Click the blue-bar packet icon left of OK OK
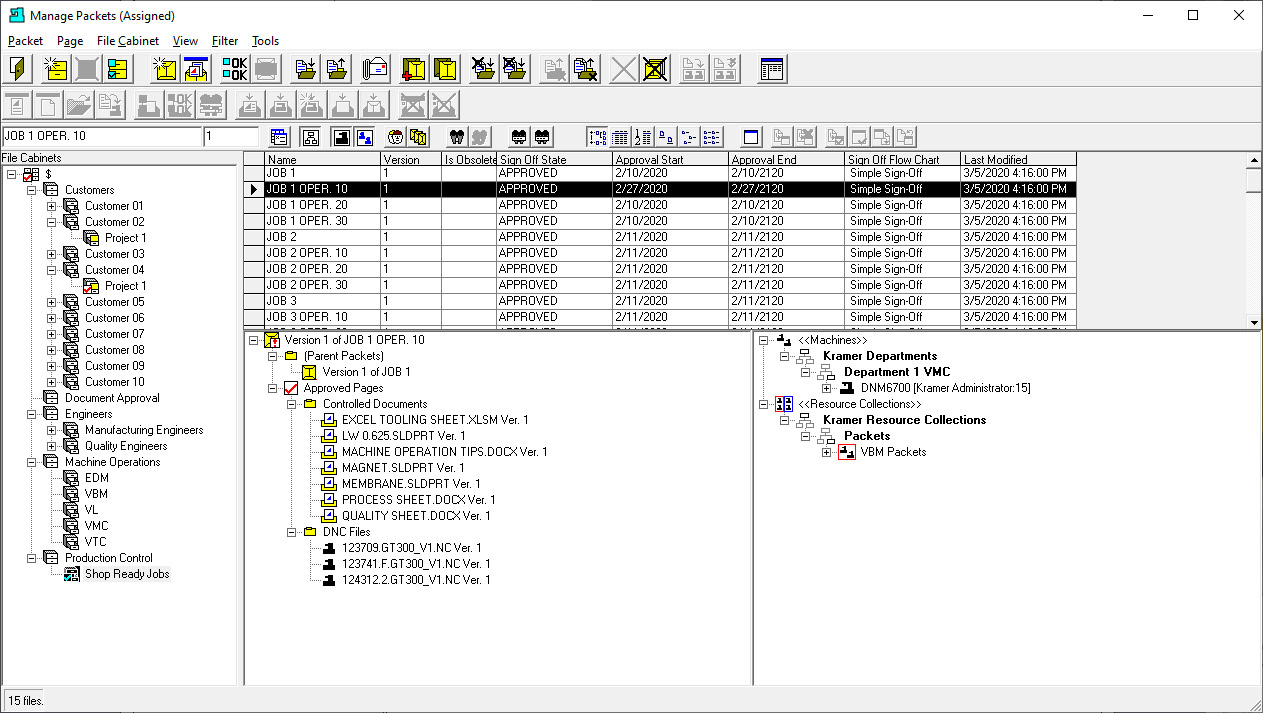The image size is (1263, 713). click(196, 69)
